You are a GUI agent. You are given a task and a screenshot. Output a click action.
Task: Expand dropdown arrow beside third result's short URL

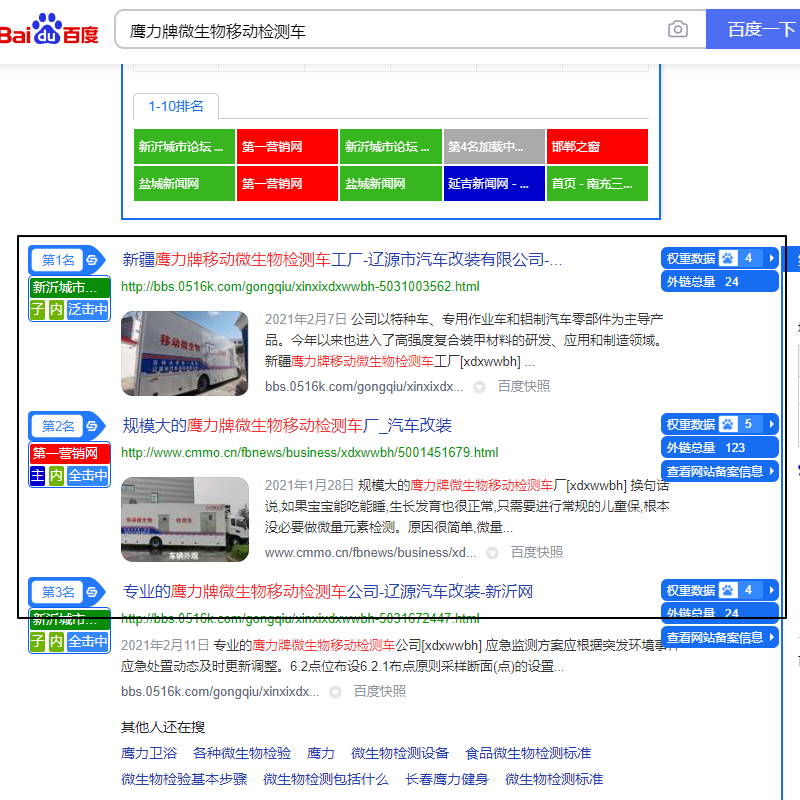point(335,692)
